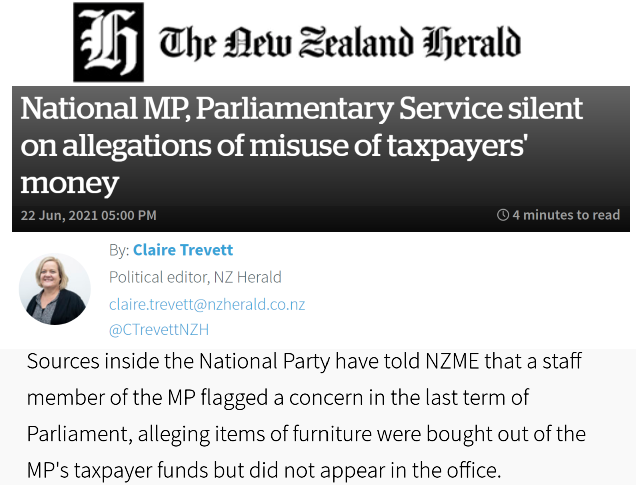Click the 'By:' label before author name
The height and width of the screenshot is (485, 638).
coord(119,250)
